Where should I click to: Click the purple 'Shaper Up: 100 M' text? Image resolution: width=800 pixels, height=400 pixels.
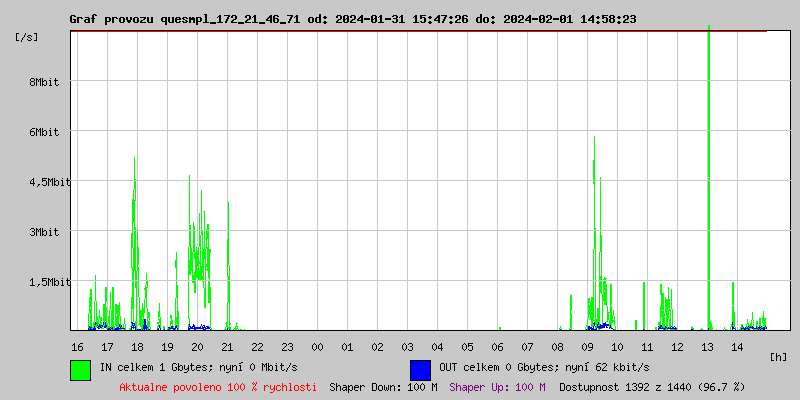pos(497,387)
